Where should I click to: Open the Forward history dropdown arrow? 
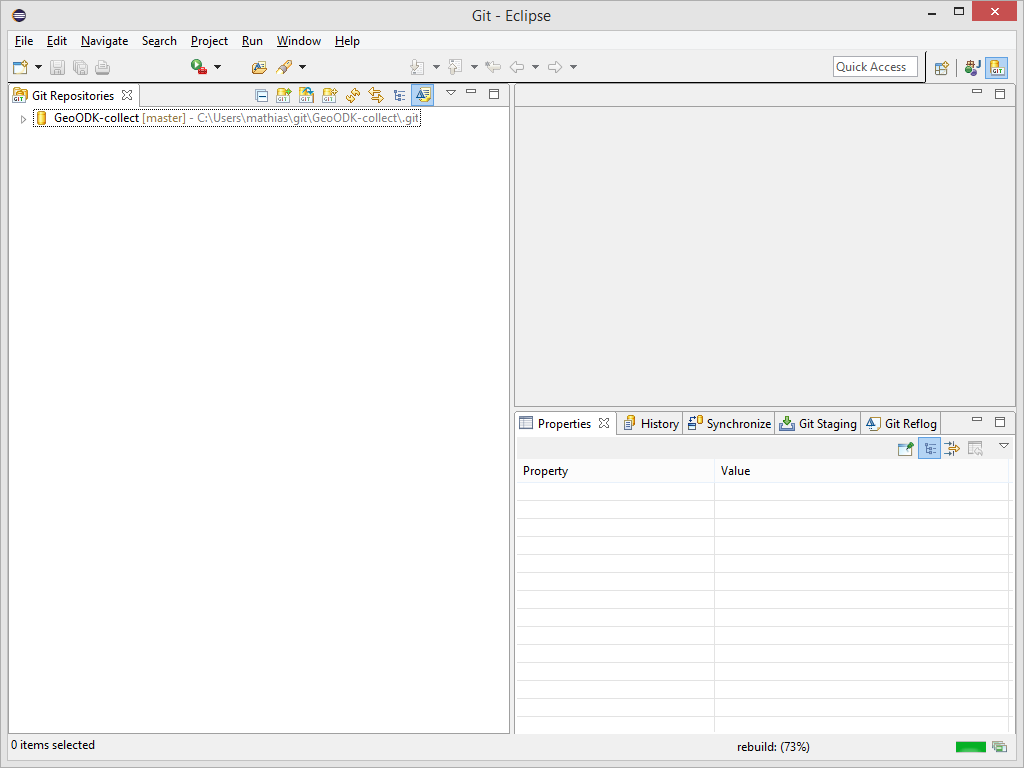click(573, 67)
